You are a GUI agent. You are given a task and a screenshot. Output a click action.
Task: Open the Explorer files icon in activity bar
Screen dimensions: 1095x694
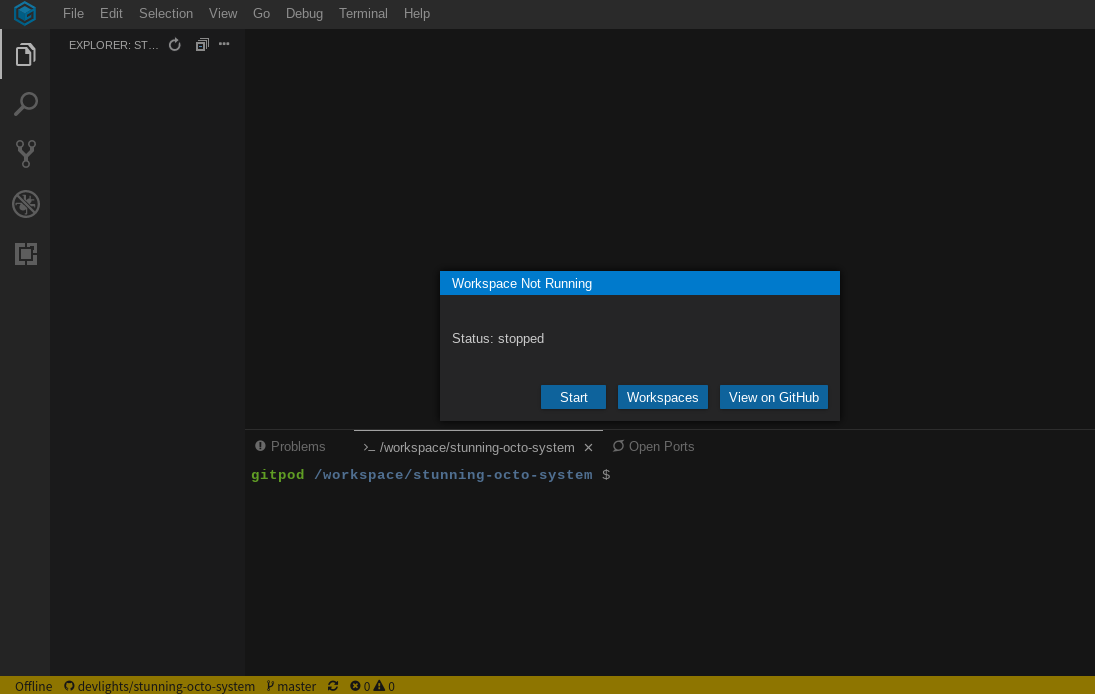click(x=25, y=54)
